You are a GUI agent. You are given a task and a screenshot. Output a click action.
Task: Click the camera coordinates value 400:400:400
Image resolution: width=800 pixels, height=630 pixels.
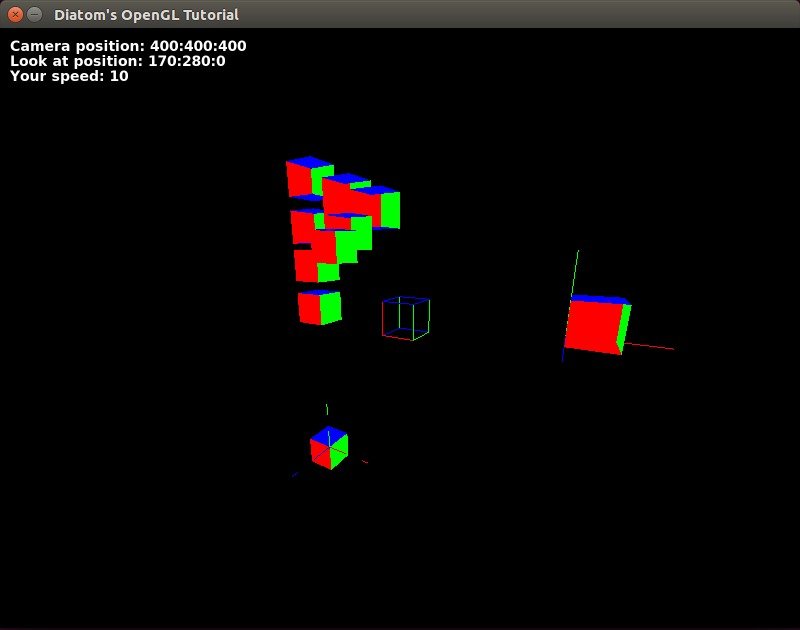click(x=198, y=46)
